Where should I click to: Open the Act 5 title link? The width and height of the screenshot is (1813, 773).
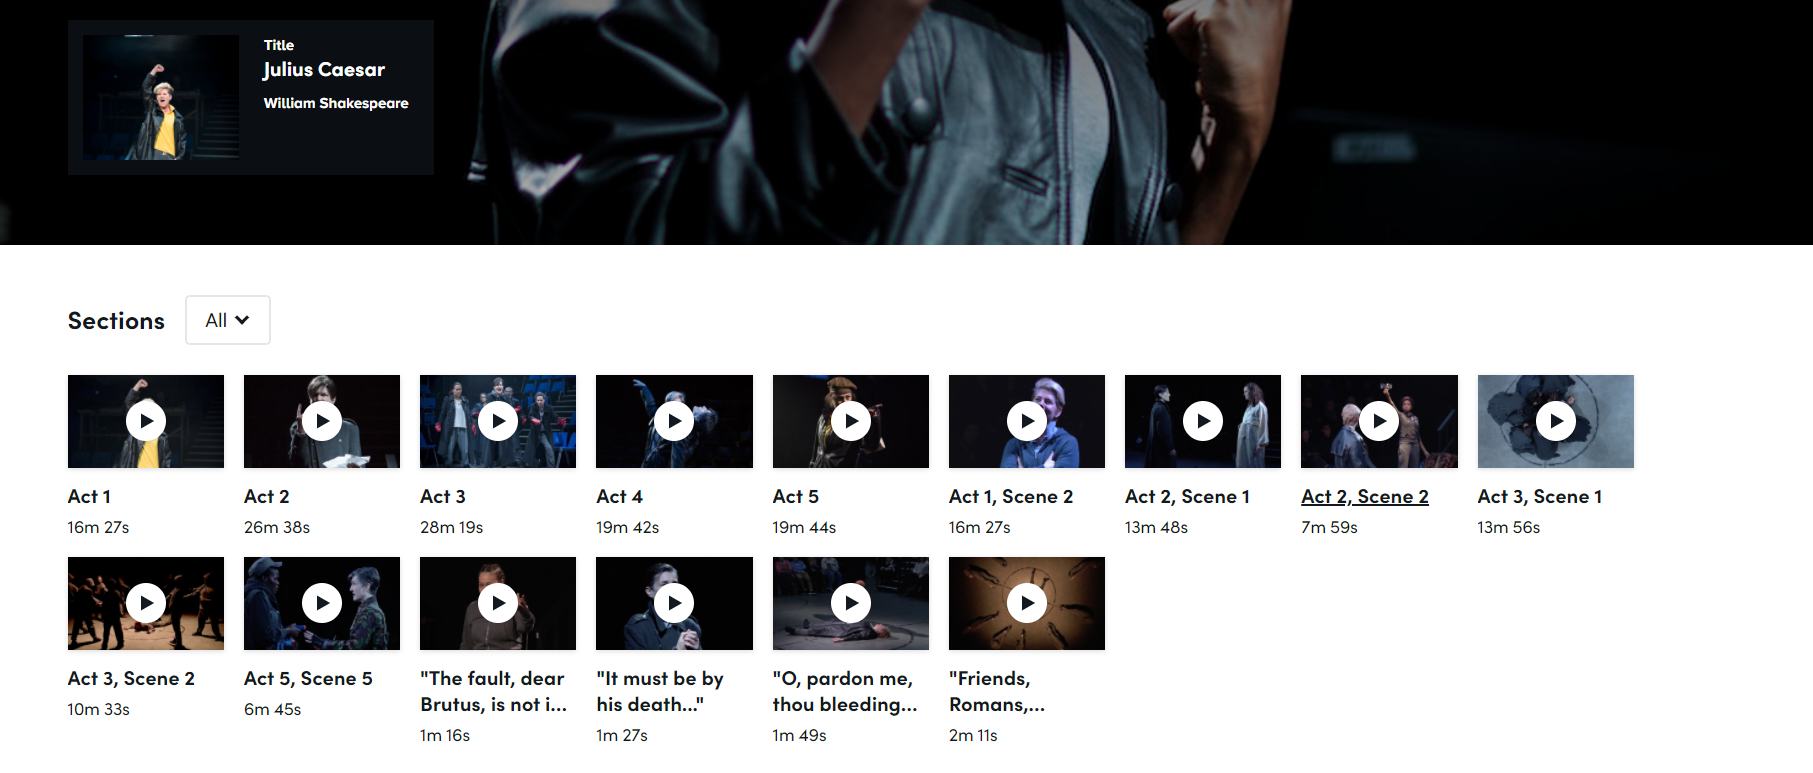pyautogui.click(x=796, y=496)
